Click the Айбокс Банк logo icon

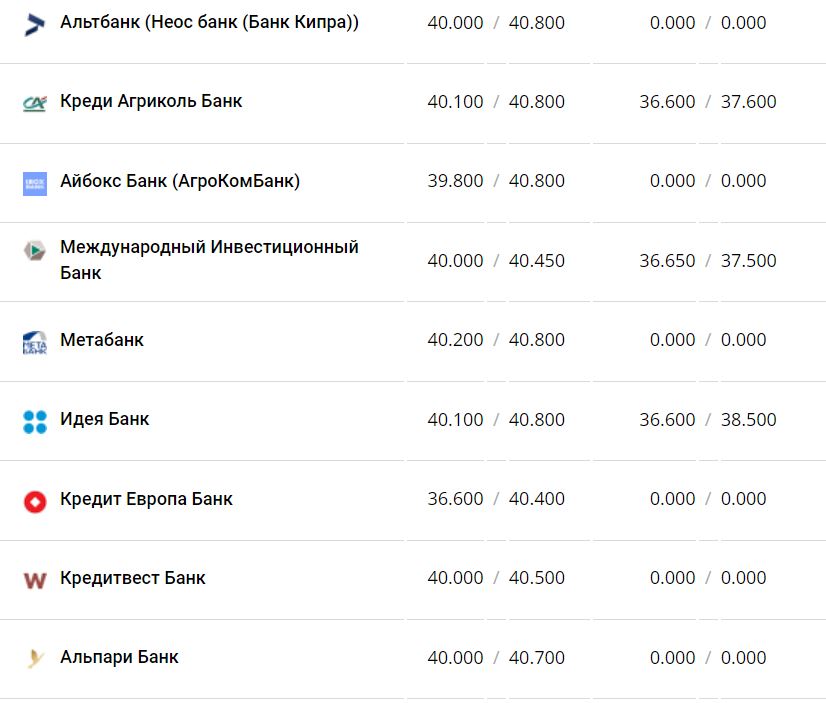35,183
